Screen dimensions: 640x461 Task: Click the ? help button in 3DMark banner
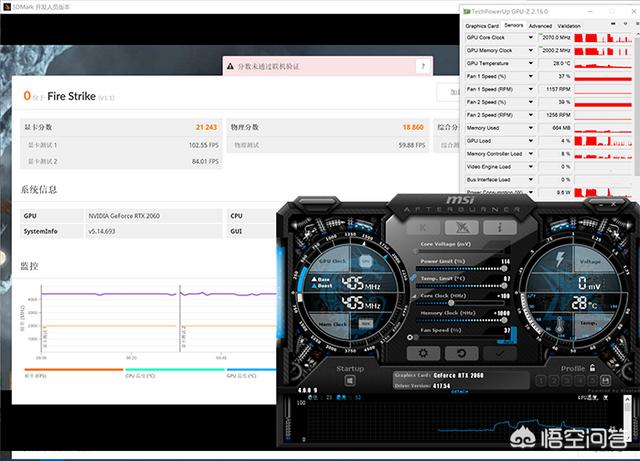pyautogui.click(x=423, y=66)
